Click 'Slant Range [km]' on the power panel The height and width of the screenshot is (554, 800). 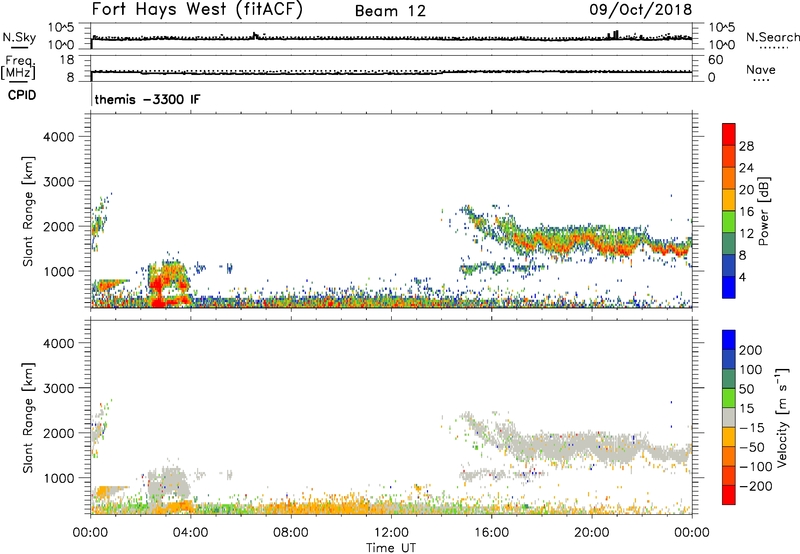28,211
